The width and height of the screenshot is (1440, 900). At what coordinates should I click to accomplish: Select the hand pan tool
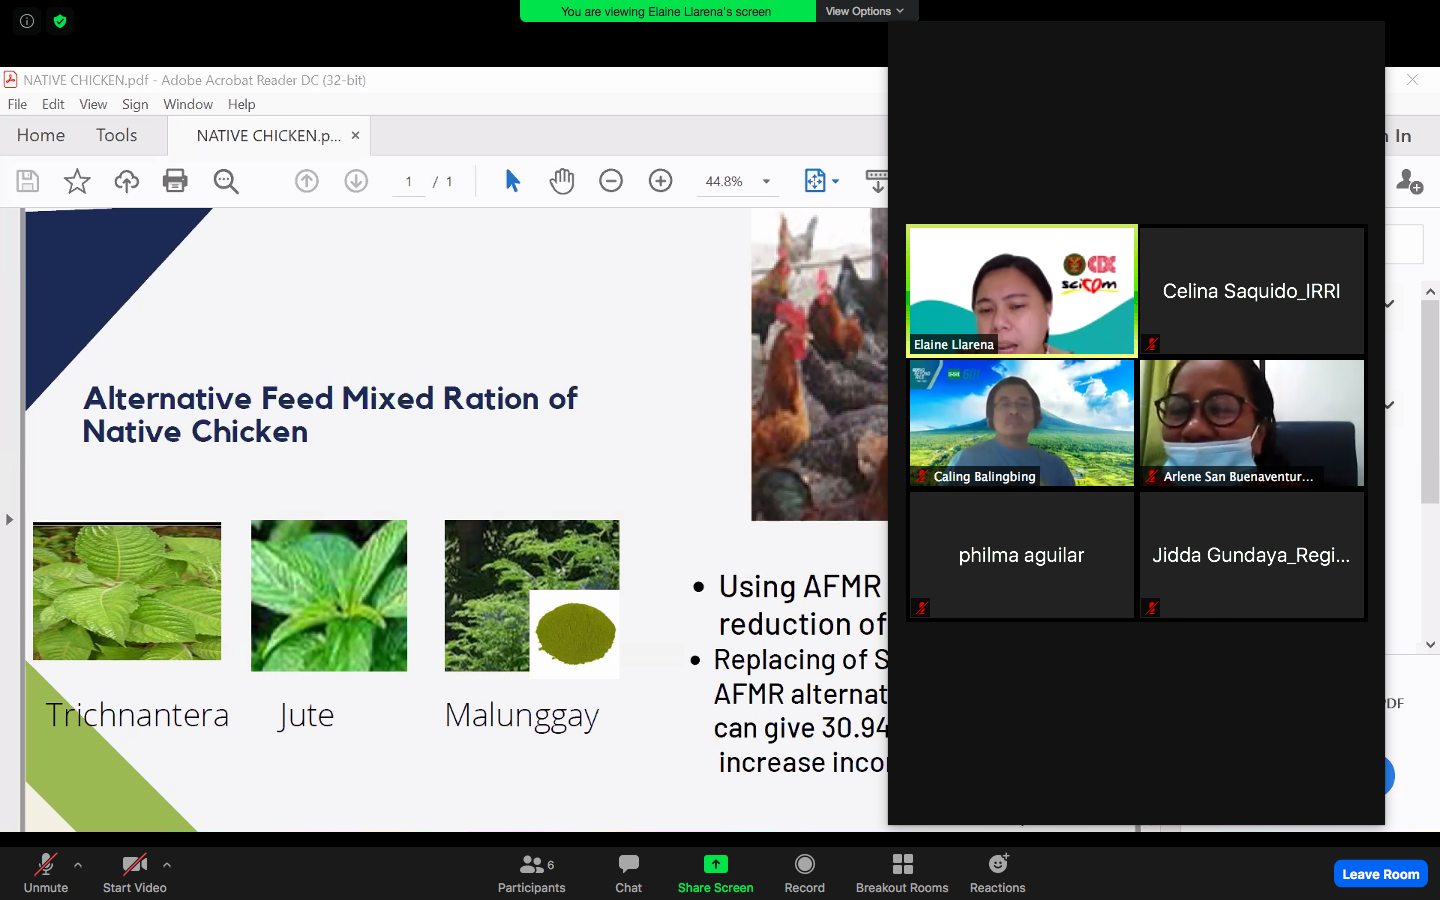click(562, 181)
